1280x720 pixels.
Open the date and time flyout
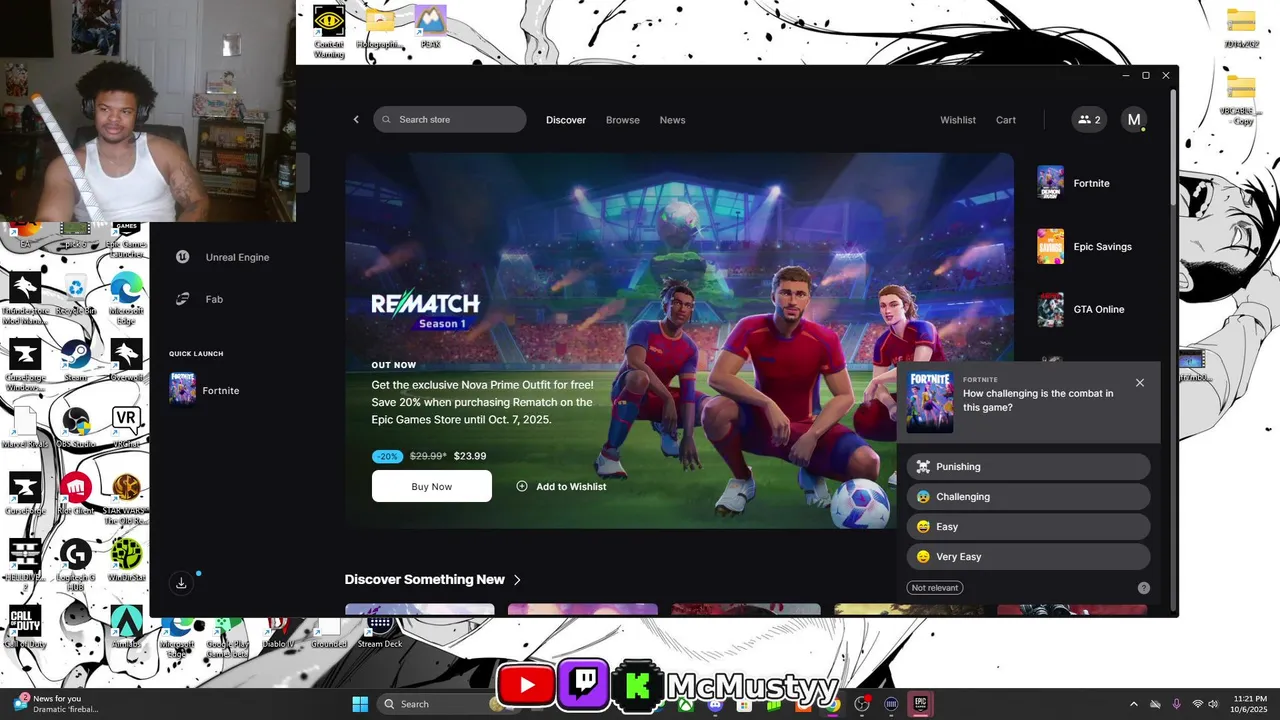(1250, 704)
